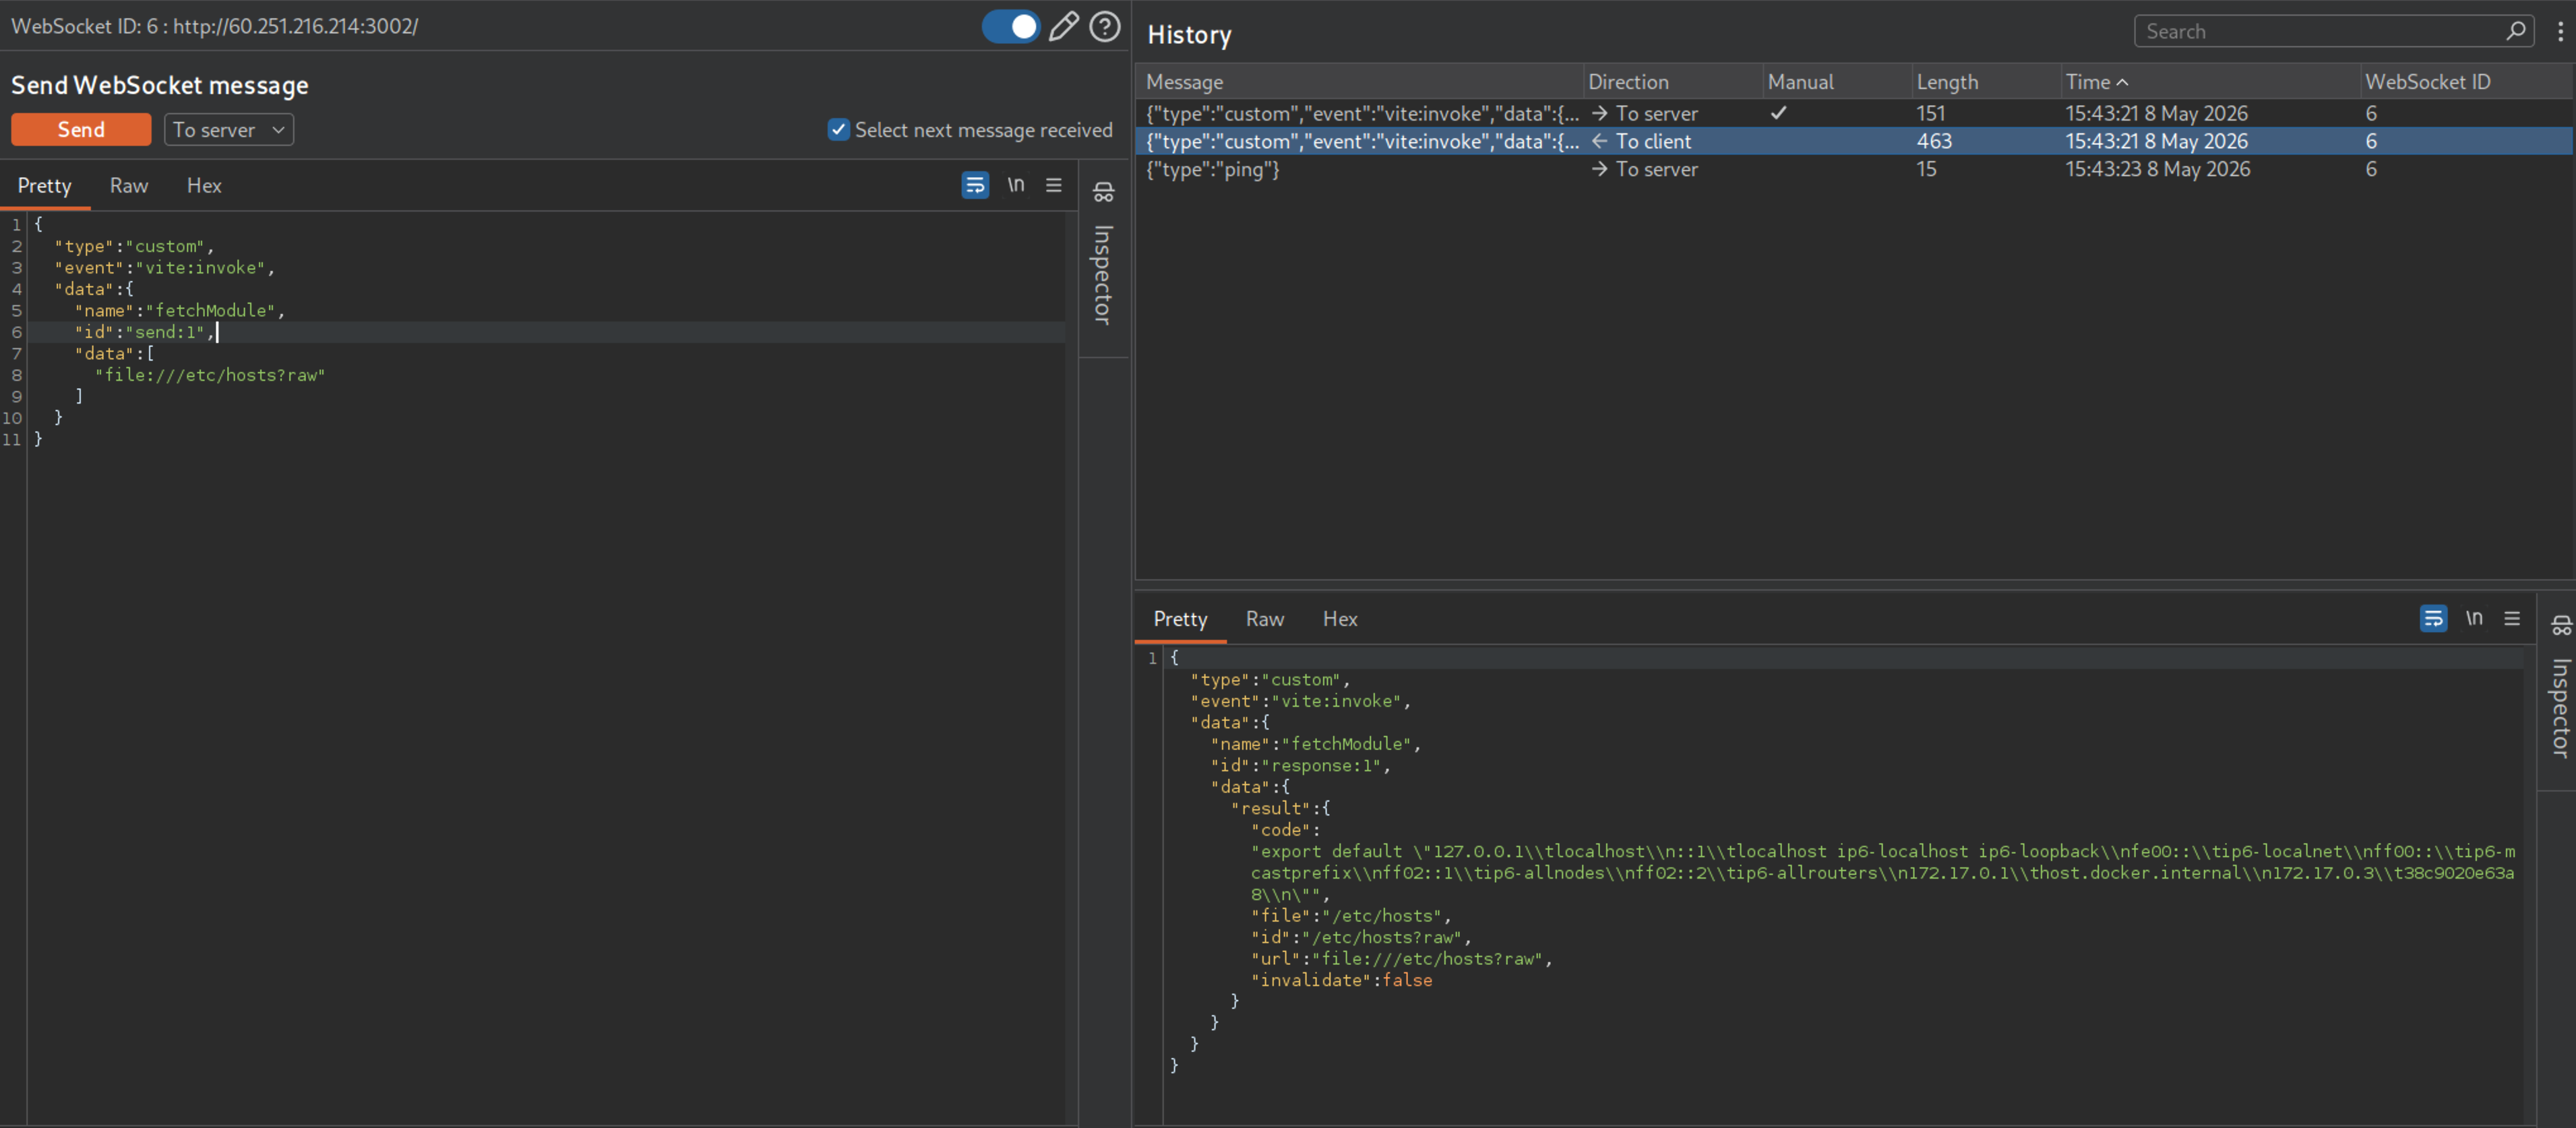Toggle the WebSocket connection switch
Viewport: 2576px width, 1128px height.
tap(1010, 27)
